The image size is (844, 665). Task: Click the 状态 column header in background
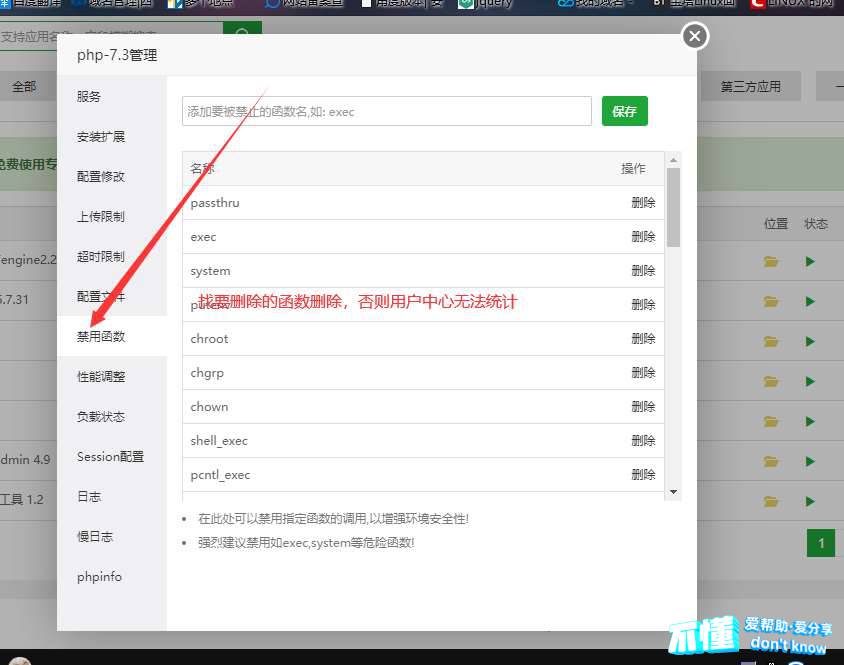pyautogui.click(x=816, y=223)
